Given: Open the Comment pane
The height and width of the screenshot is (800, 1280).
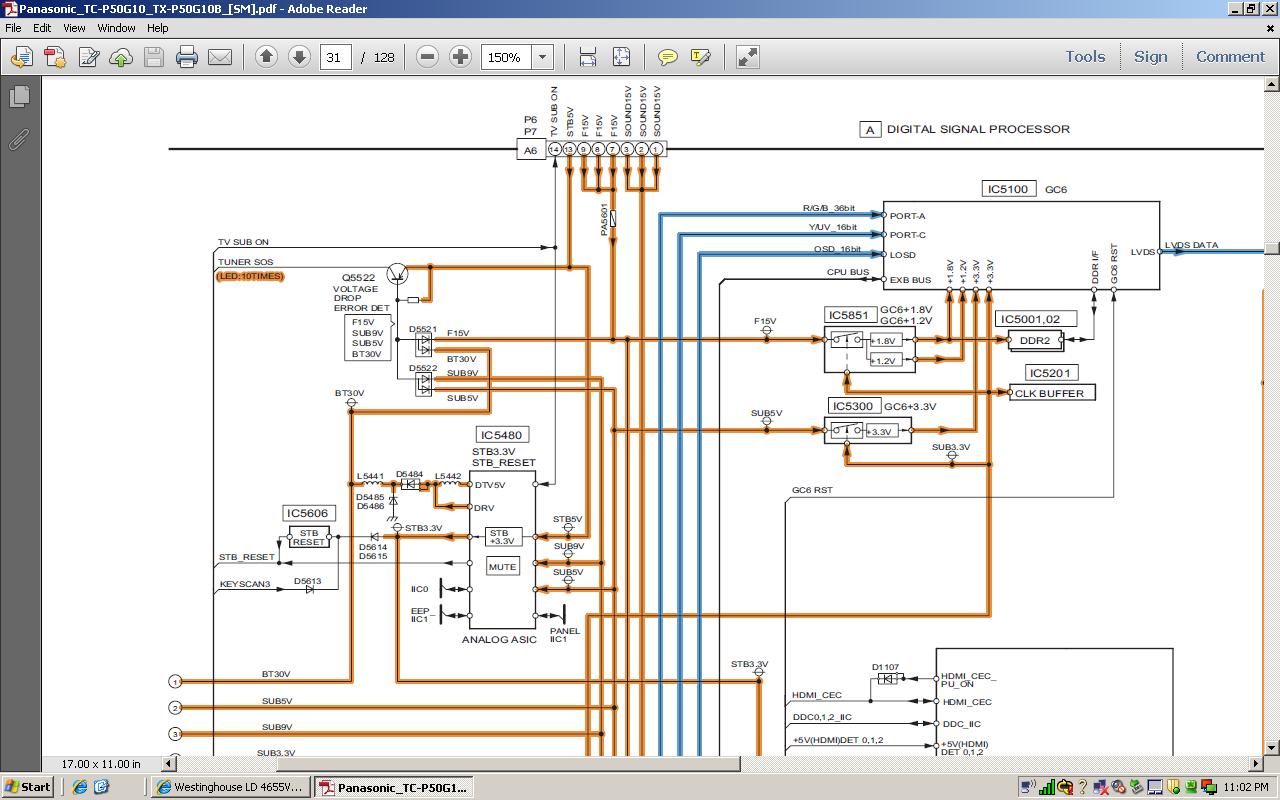Looking at the screenshot, I should click(1230, 57).
